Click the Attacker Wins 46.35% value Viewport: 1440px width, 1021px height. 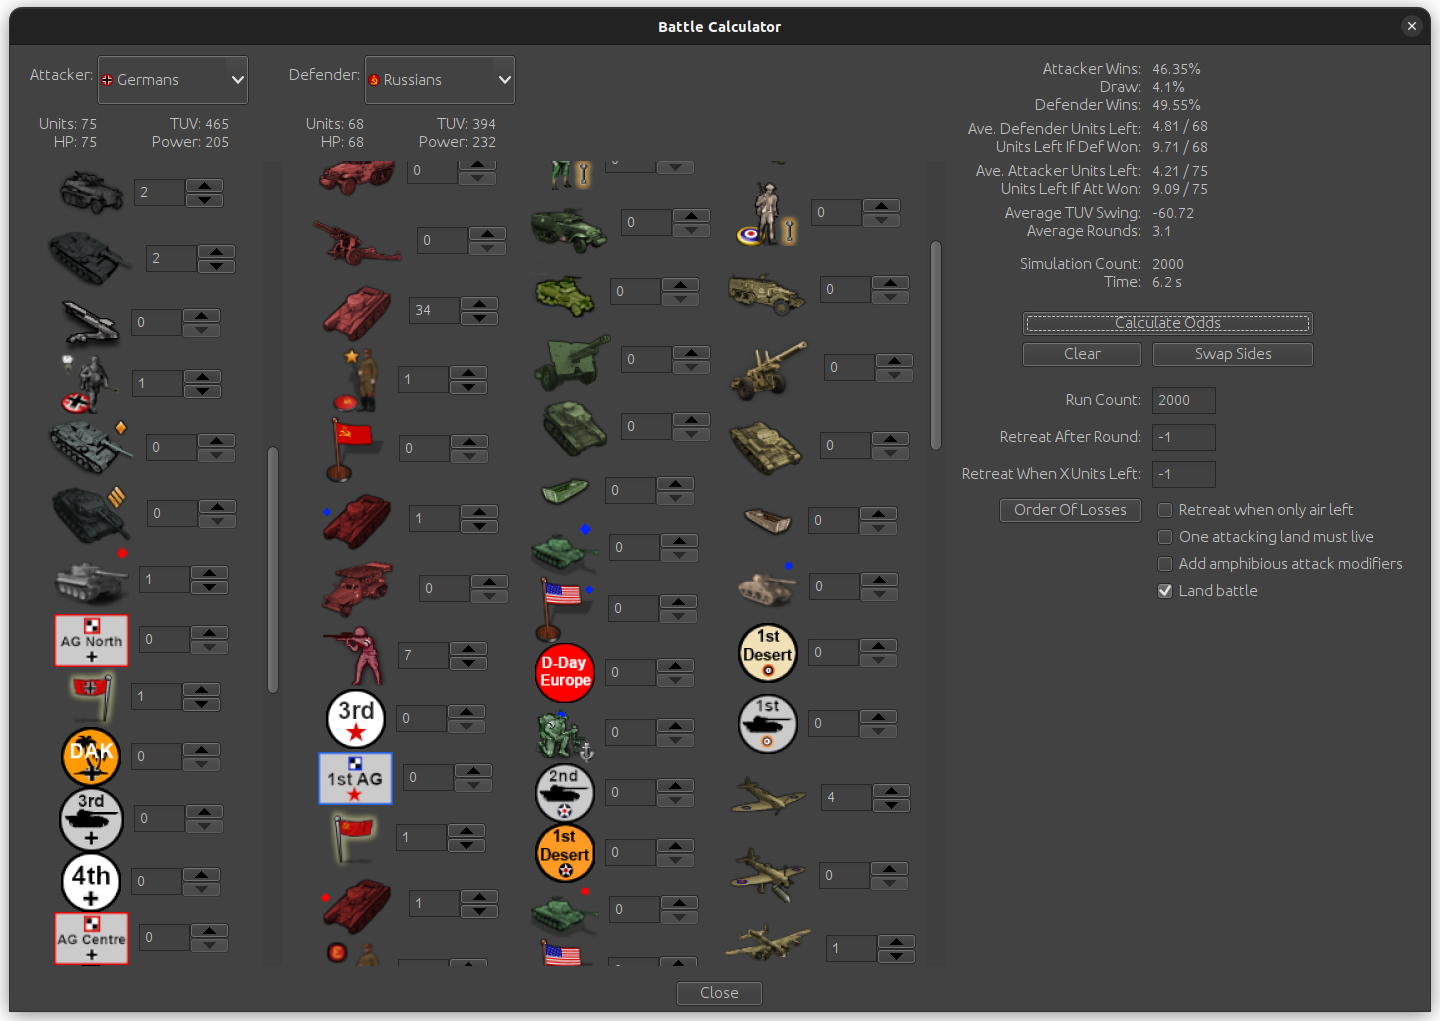(1176, 69)
